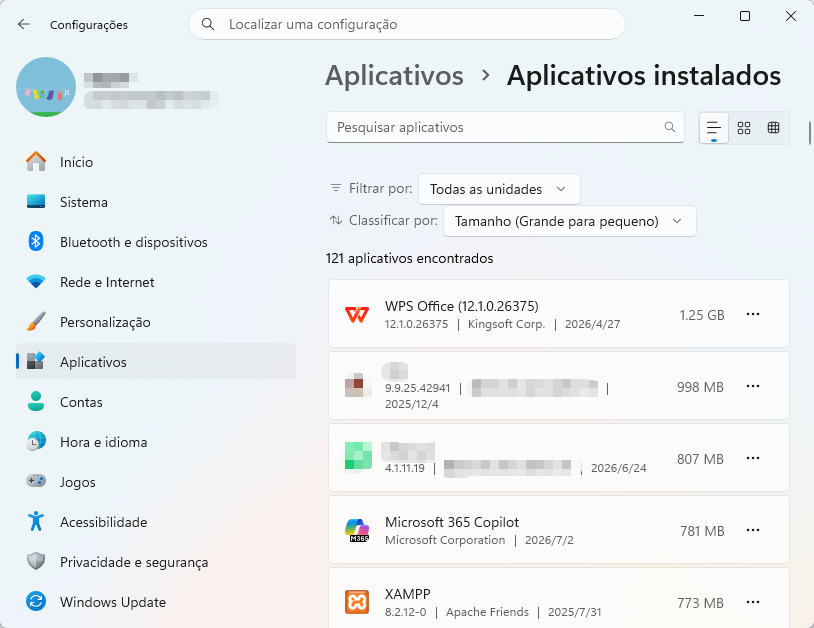Switch to list view layout
This screenshot has height=628, width=814.
point(714,128)
